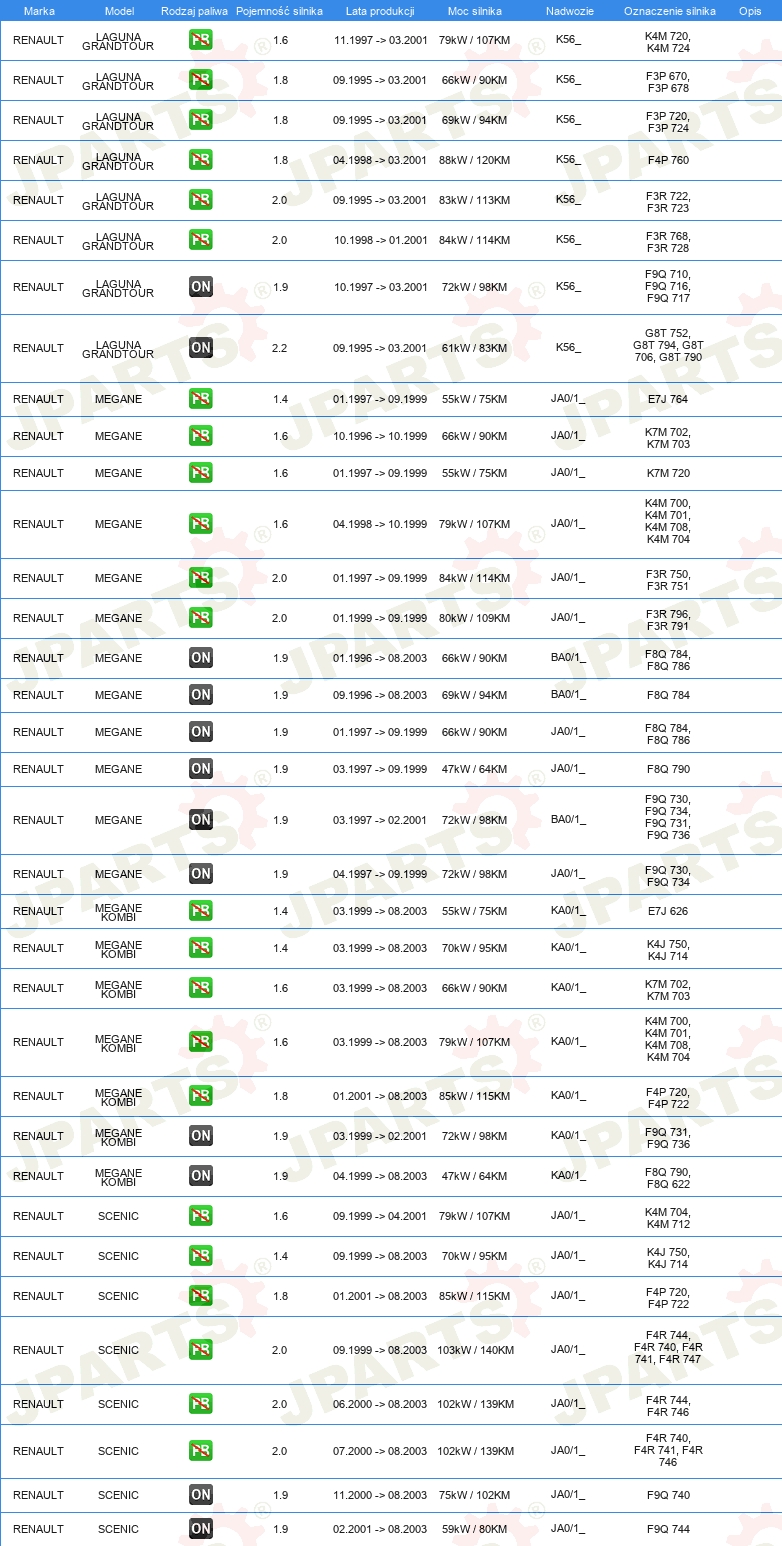782x1546 pixels.
Task: Select the 80kW / 109KM power cell
Action: click(x=474, y=618)
